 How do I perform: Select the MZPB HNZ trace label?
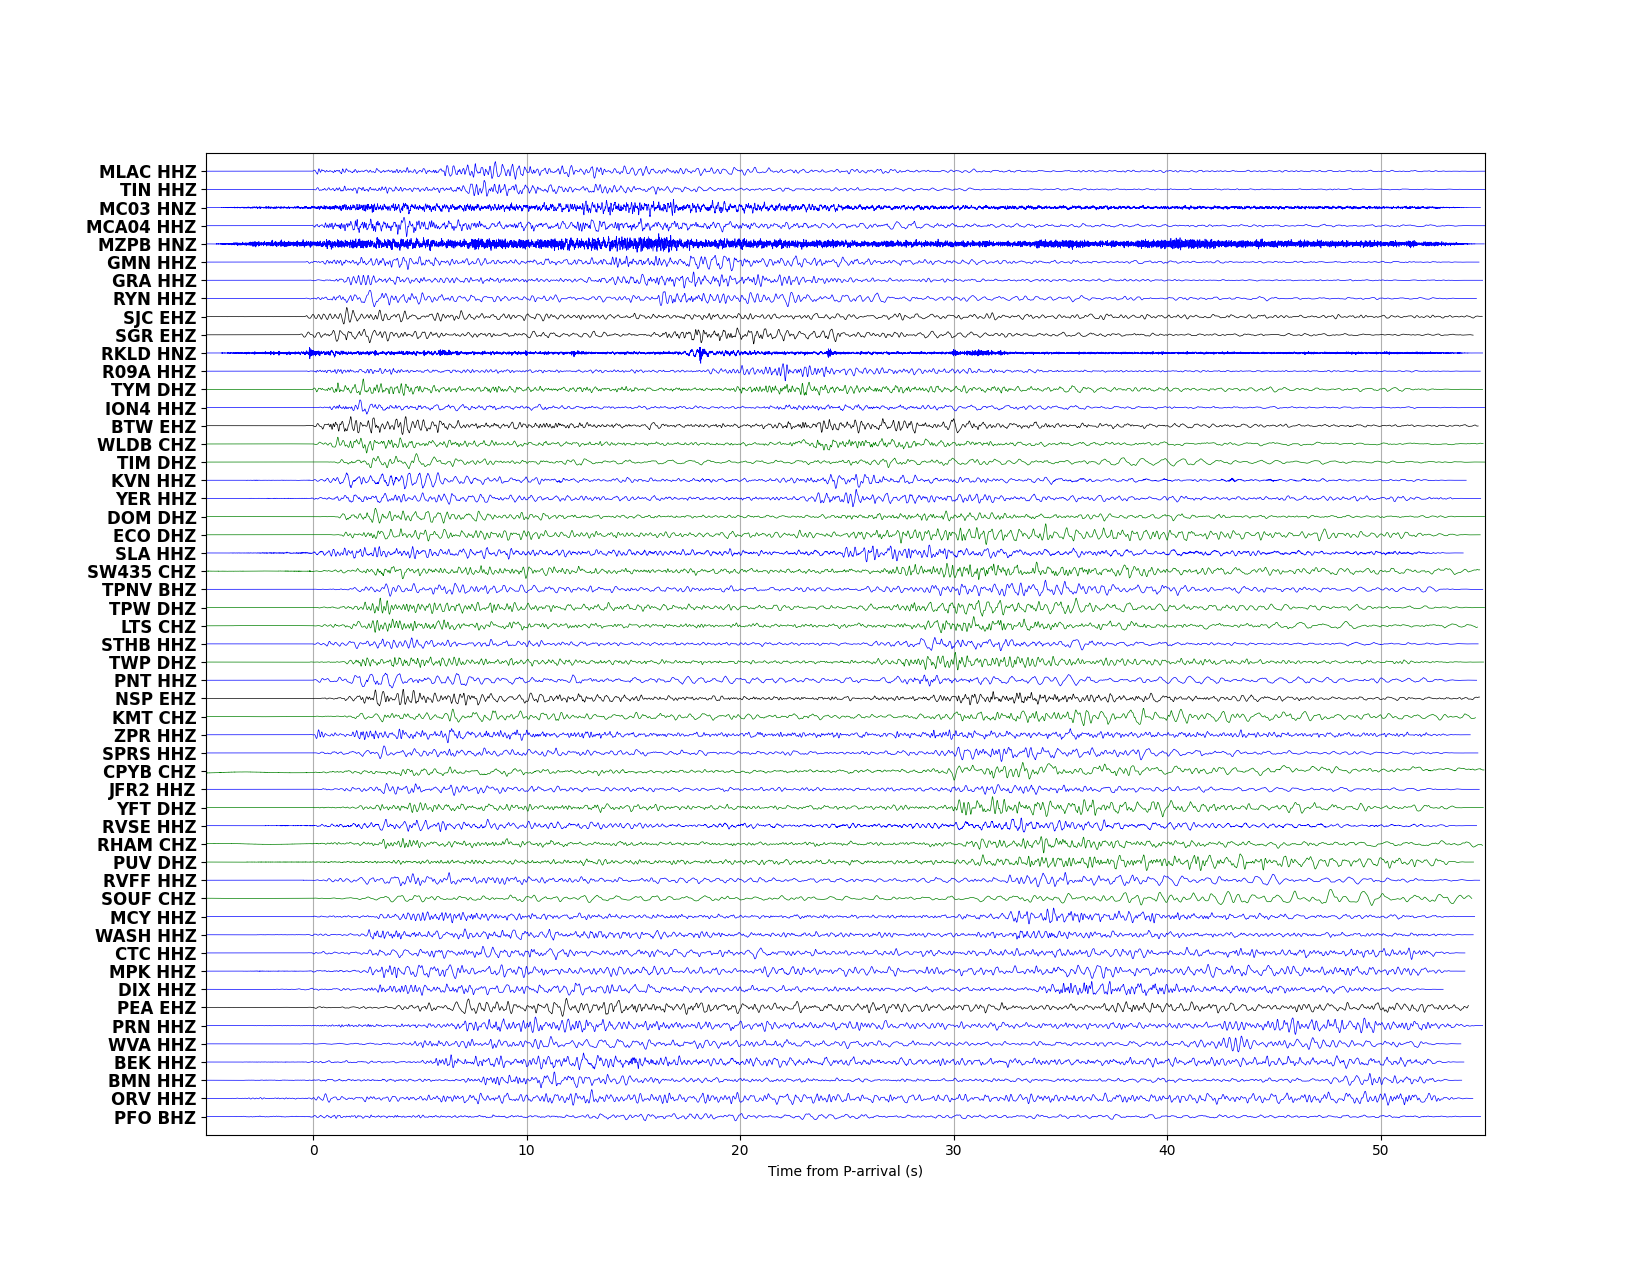[x=148, y=245]
